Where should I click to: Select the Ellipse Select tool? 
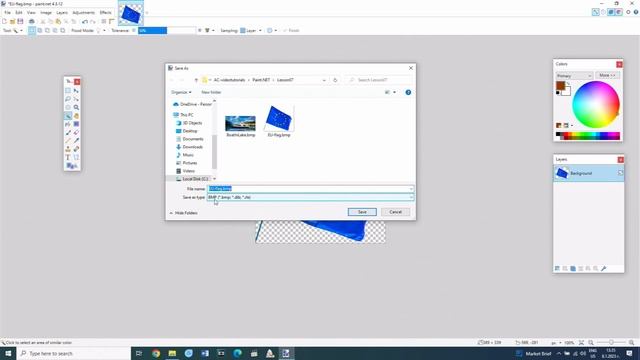pyautogui.click(x=68, y=107)
